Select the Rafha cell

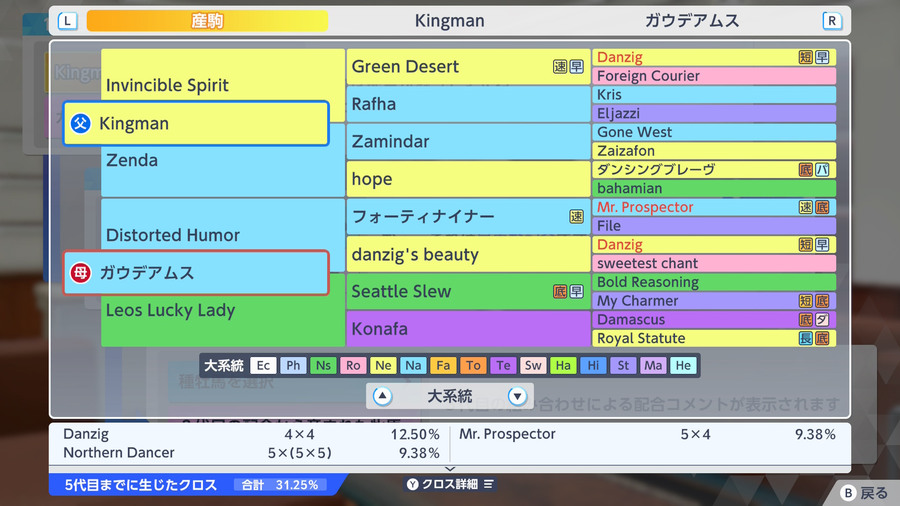pos(468,104)
